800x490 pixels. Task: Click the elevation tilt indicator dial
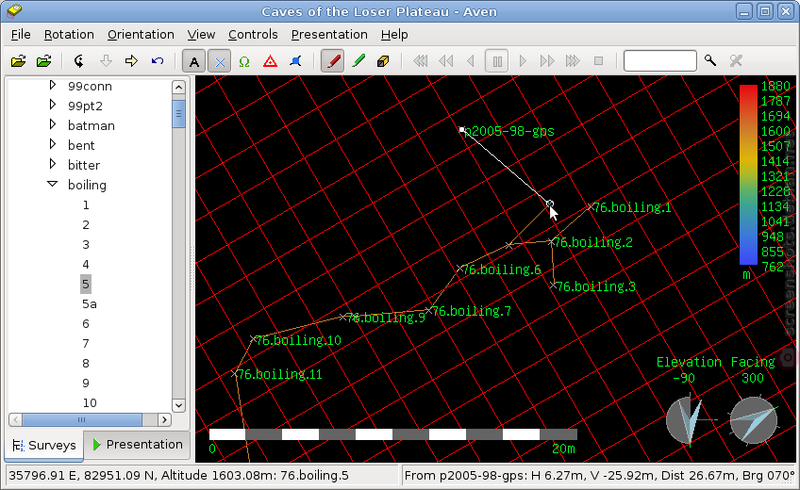pyautogui.click(x=689, y=421)
